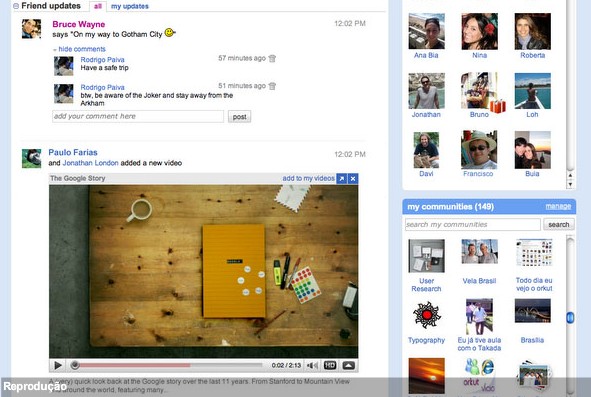This screenshot has width=591, height=397.
Task: Open the User Research community icon
Action: [426, 256]
